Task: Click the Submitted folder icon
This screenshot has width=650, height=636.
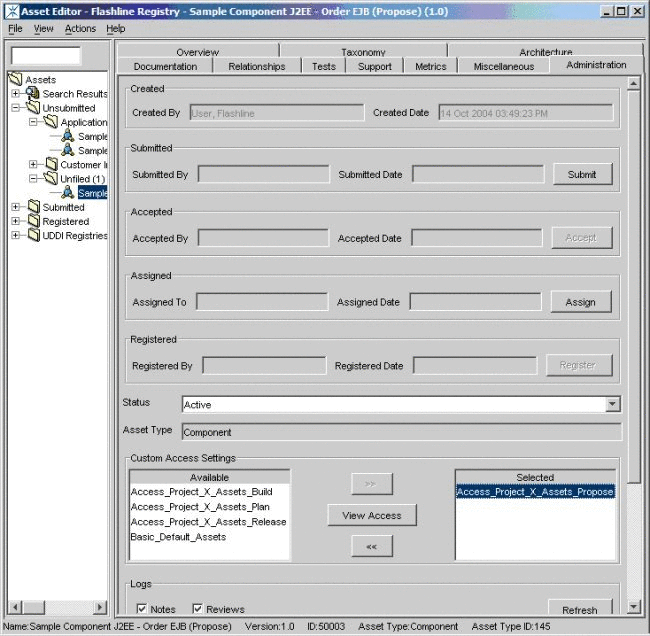Action: coord(33,207)
